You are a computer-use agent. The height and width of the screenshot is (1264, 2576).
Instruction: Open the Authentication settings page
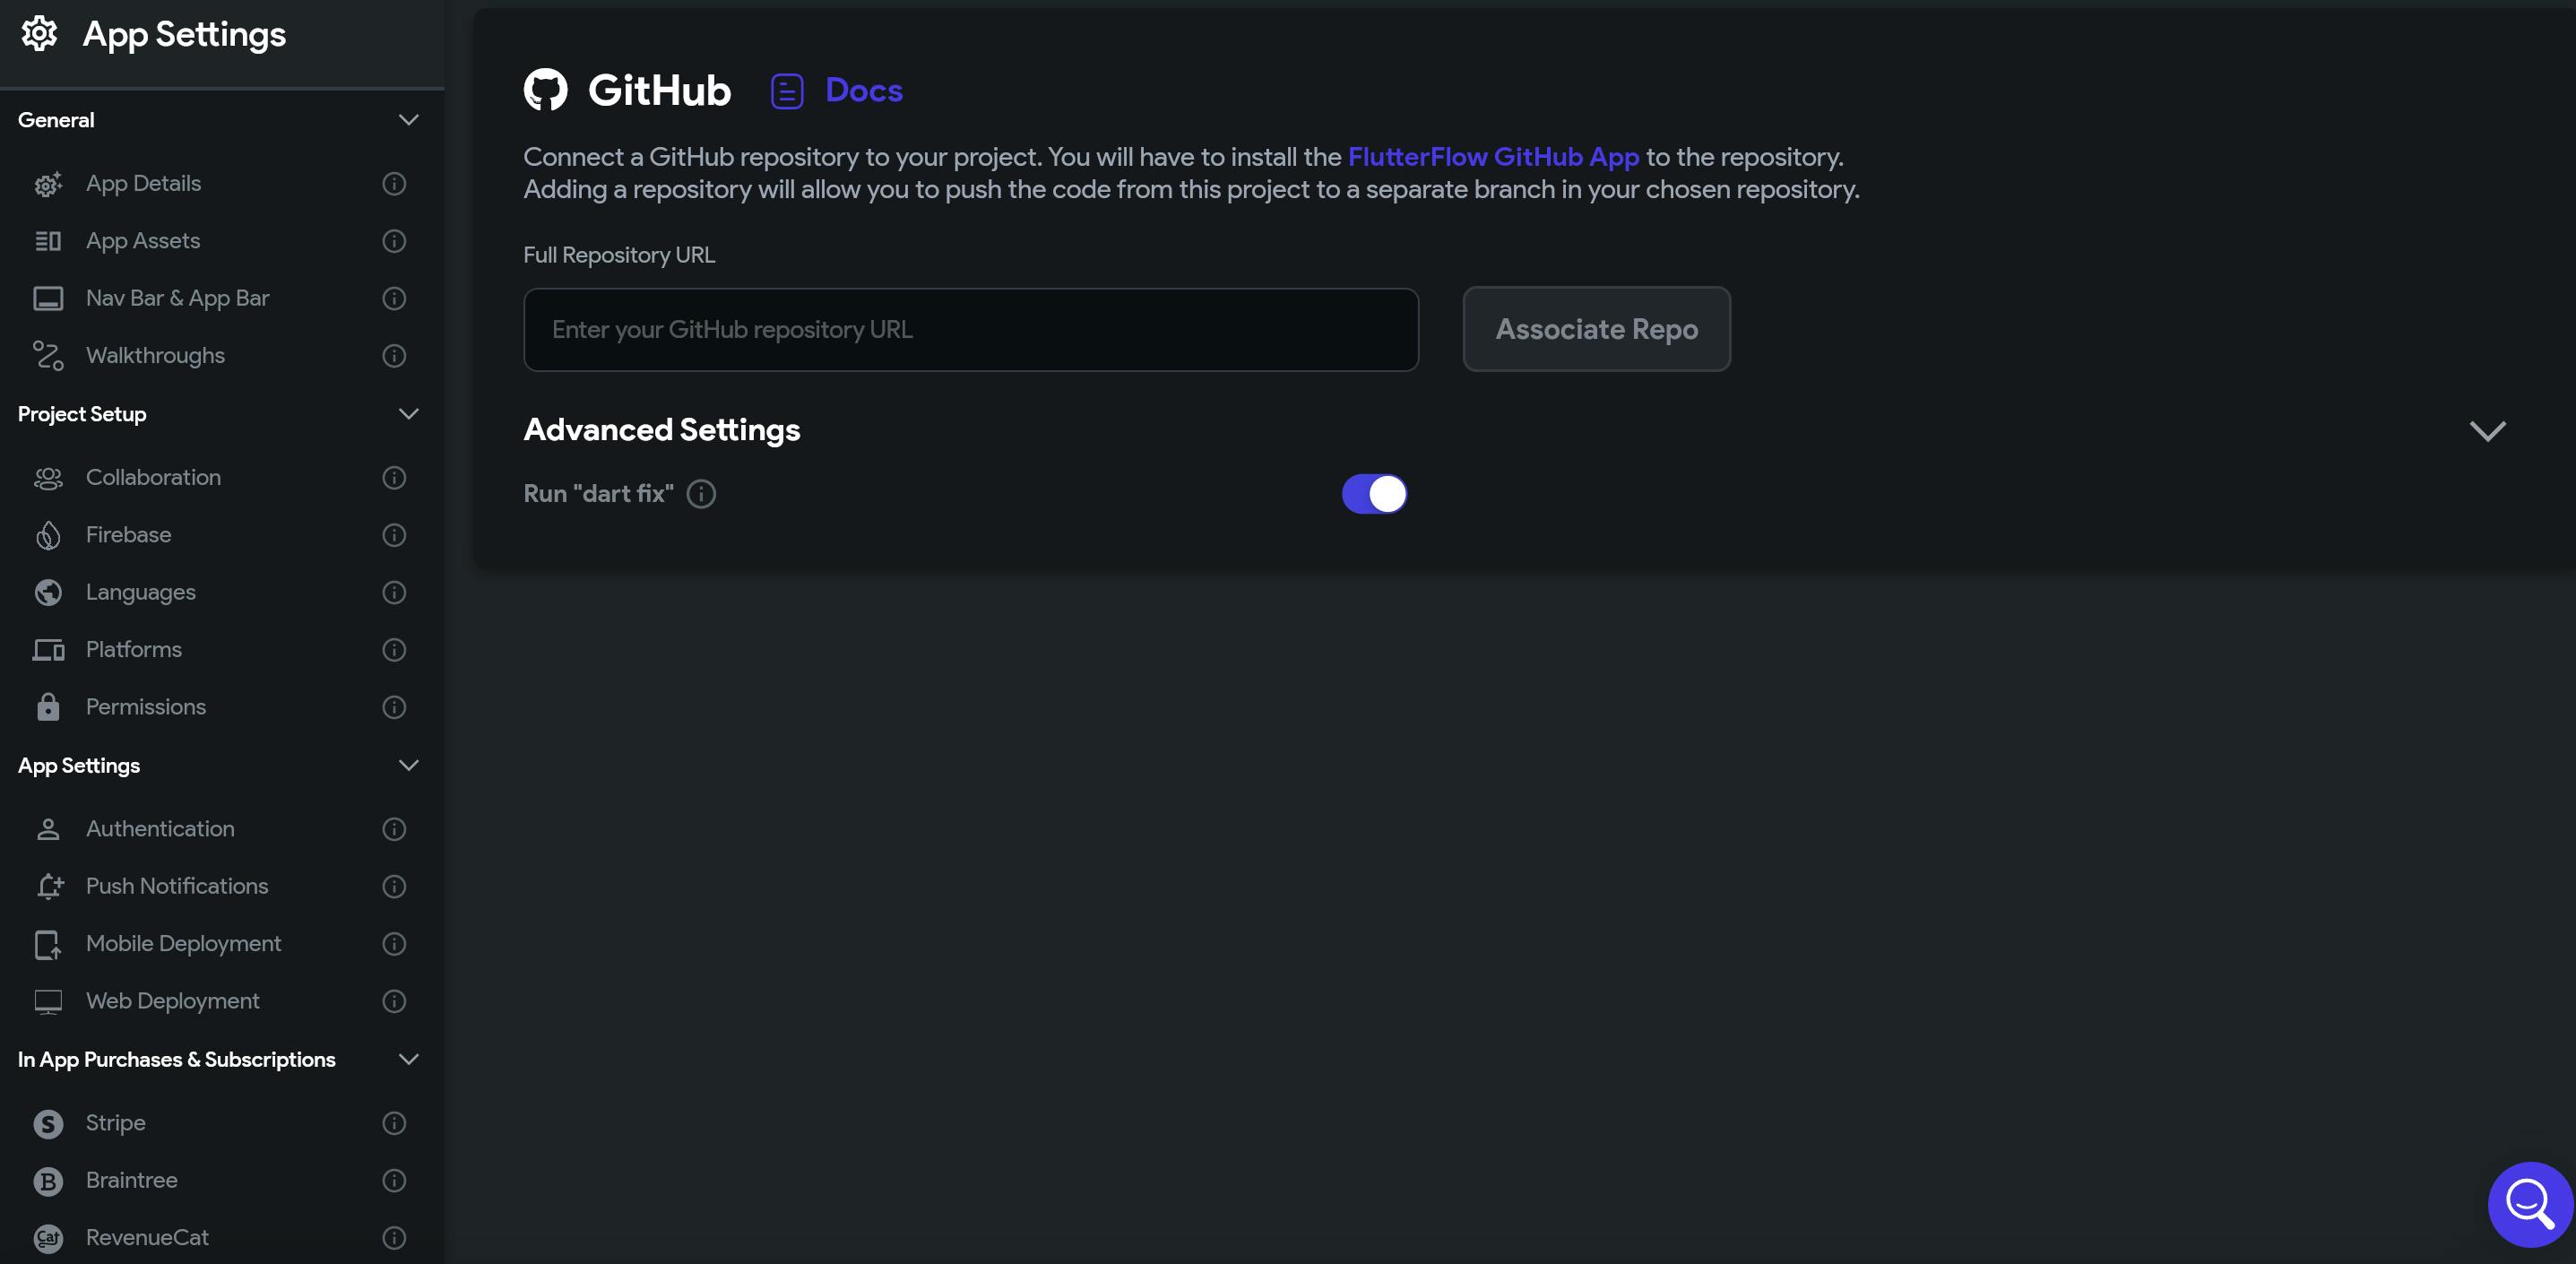[x=160, y=829]
